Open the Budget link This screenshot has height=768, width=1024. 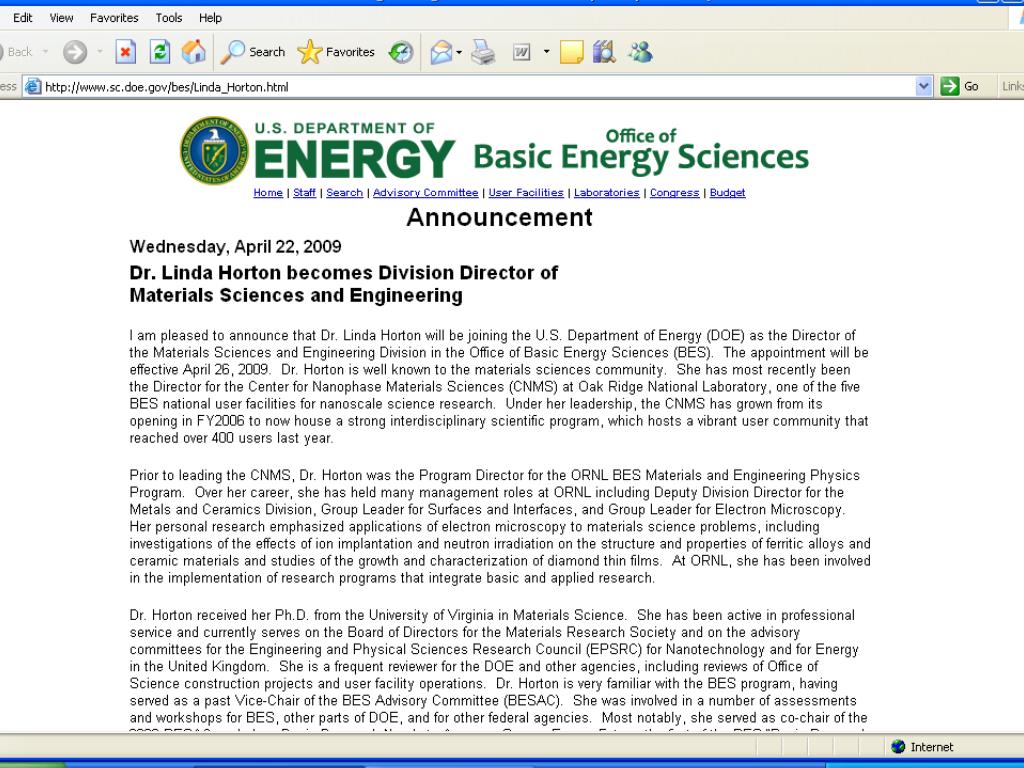pyautogui.click(x=728, y=193)
